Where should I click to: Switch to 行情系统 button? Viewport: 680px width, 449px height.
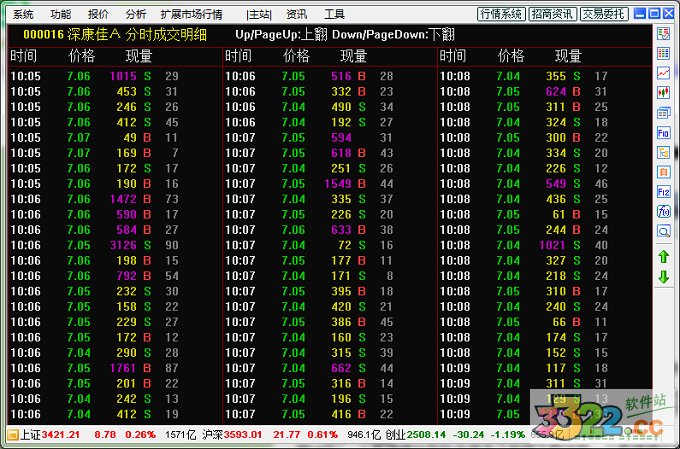(x=501, y=14)
